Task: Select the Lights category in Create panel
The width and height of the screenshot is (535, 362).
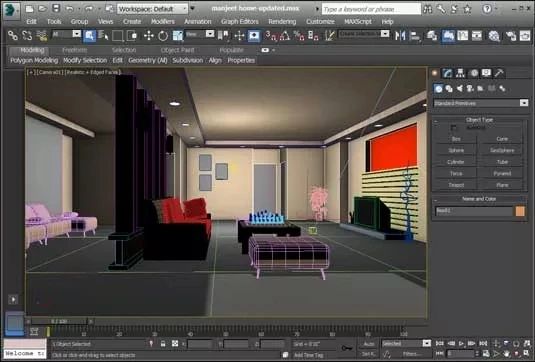Action: (x=460, y=89)
